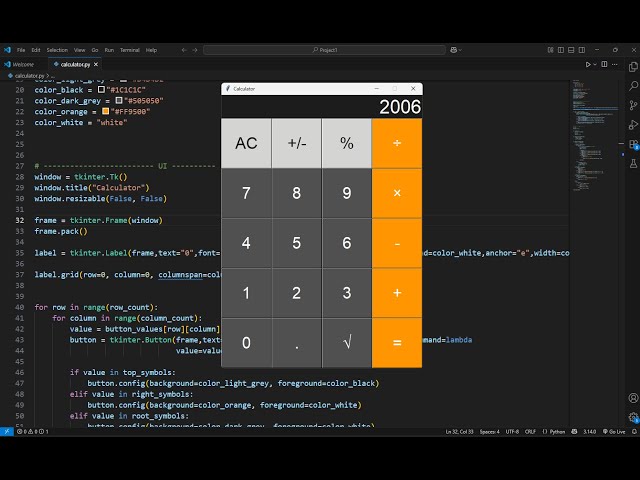Click the +/- button in Calculator
This screenshot has height=480, width=640.
(297, 143)
